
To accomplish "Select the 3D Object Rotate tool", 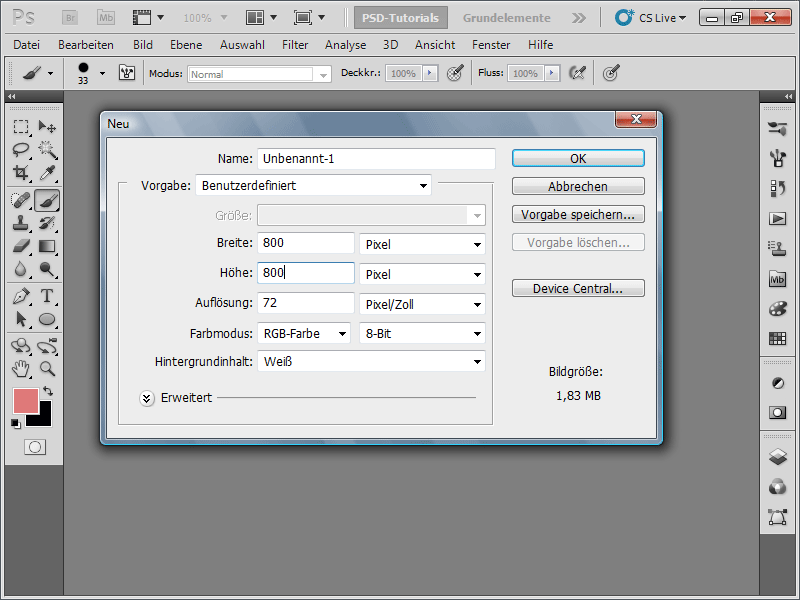I will (21, 346).
